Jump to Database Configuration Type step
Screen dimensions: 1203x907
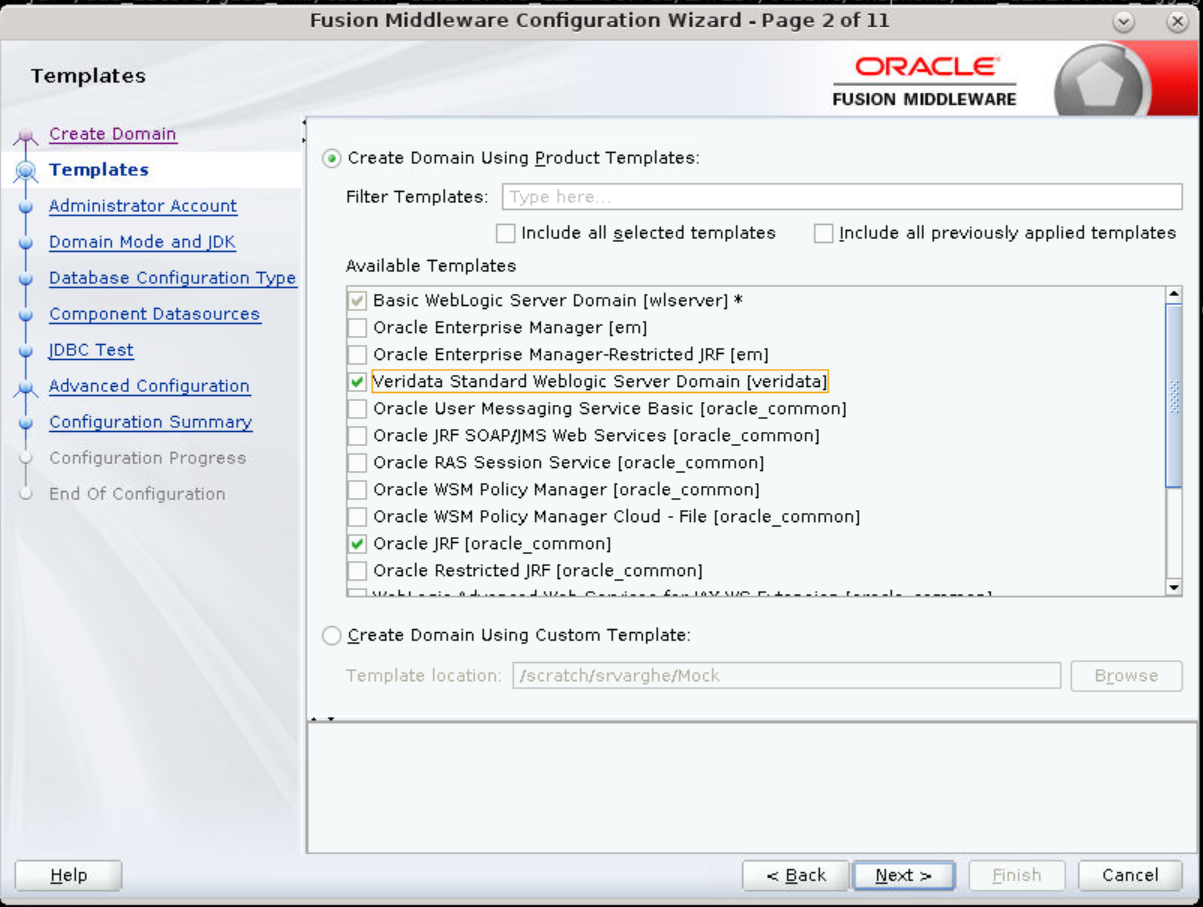pos(173,278)
